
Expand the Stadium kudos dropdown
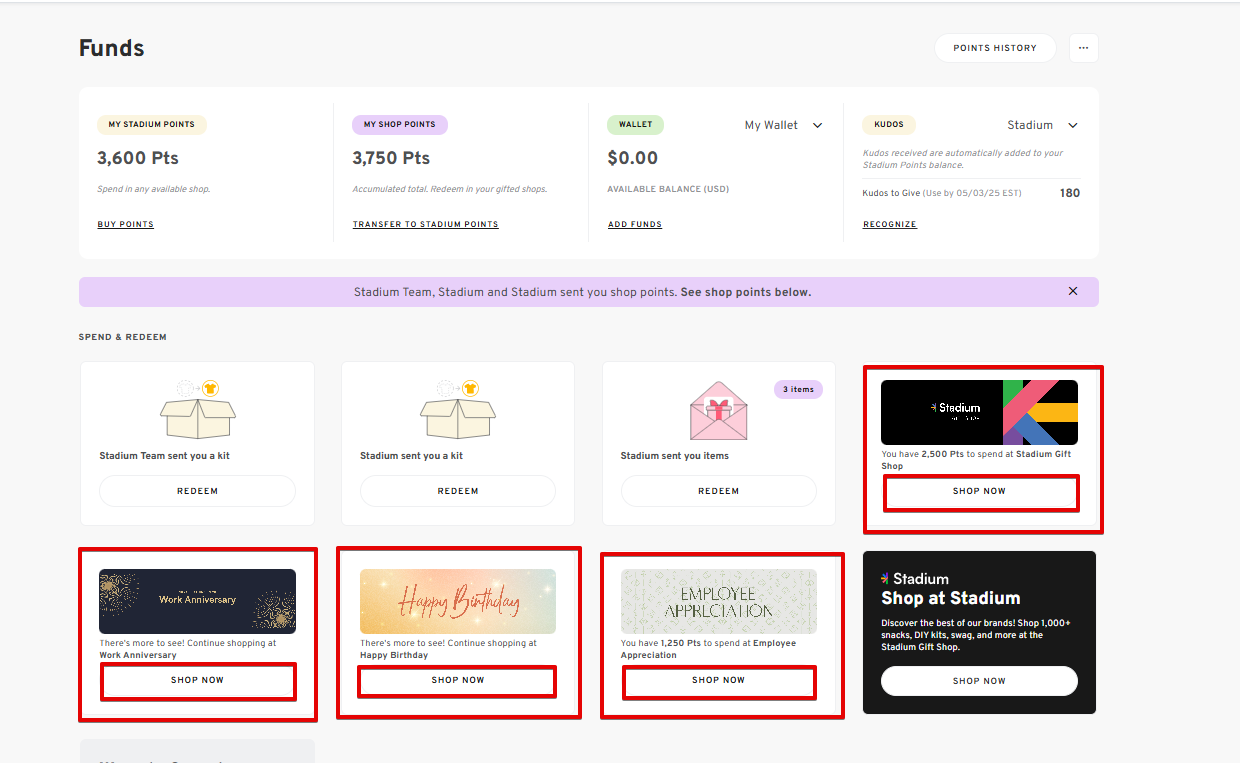(x=1043, y=125)
